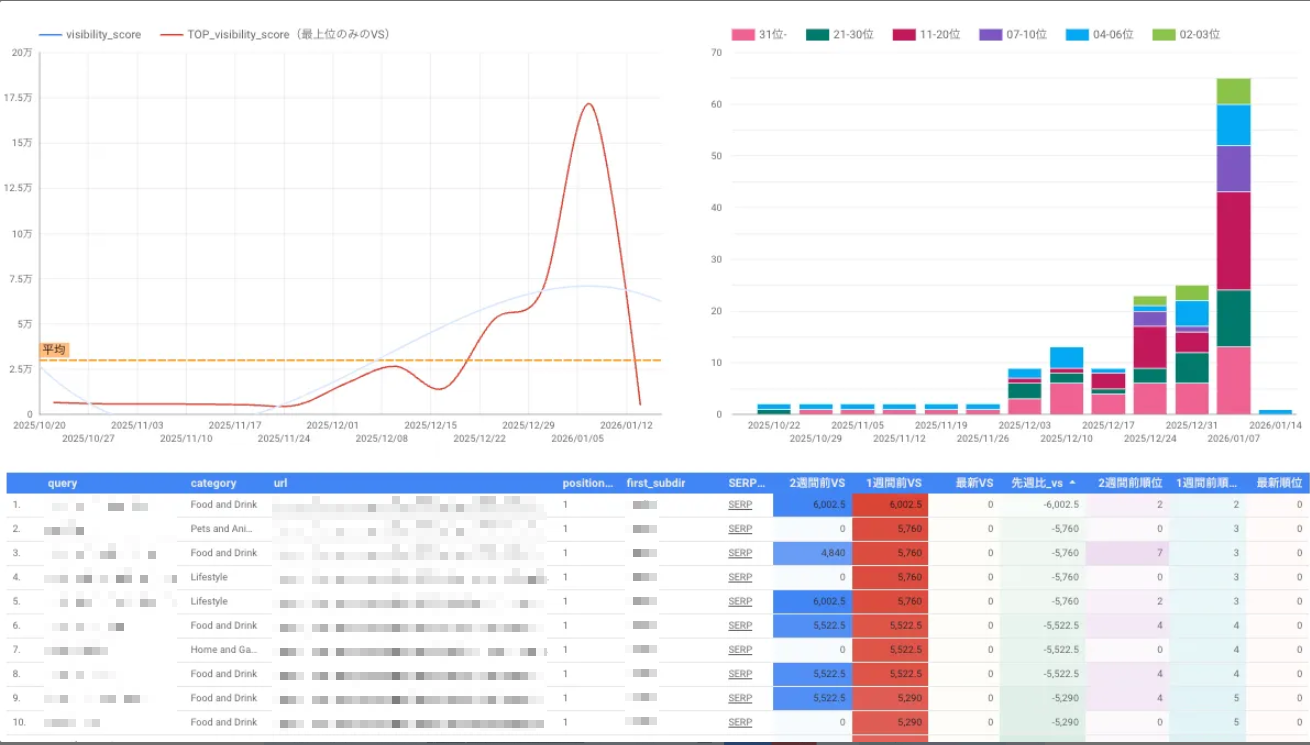
Task: Open the SERP link in row 10
Action: [740, 723]
